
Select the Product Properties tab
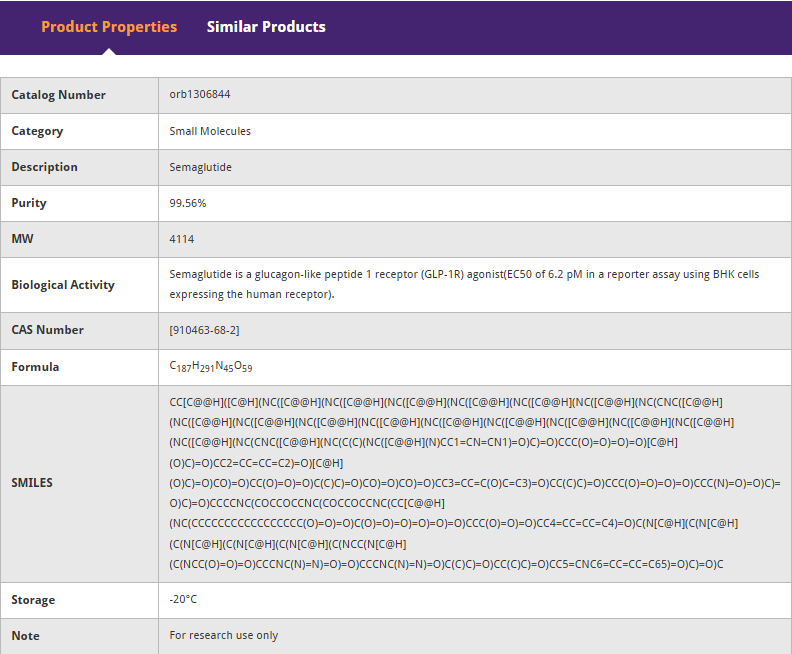click(109, 27)
